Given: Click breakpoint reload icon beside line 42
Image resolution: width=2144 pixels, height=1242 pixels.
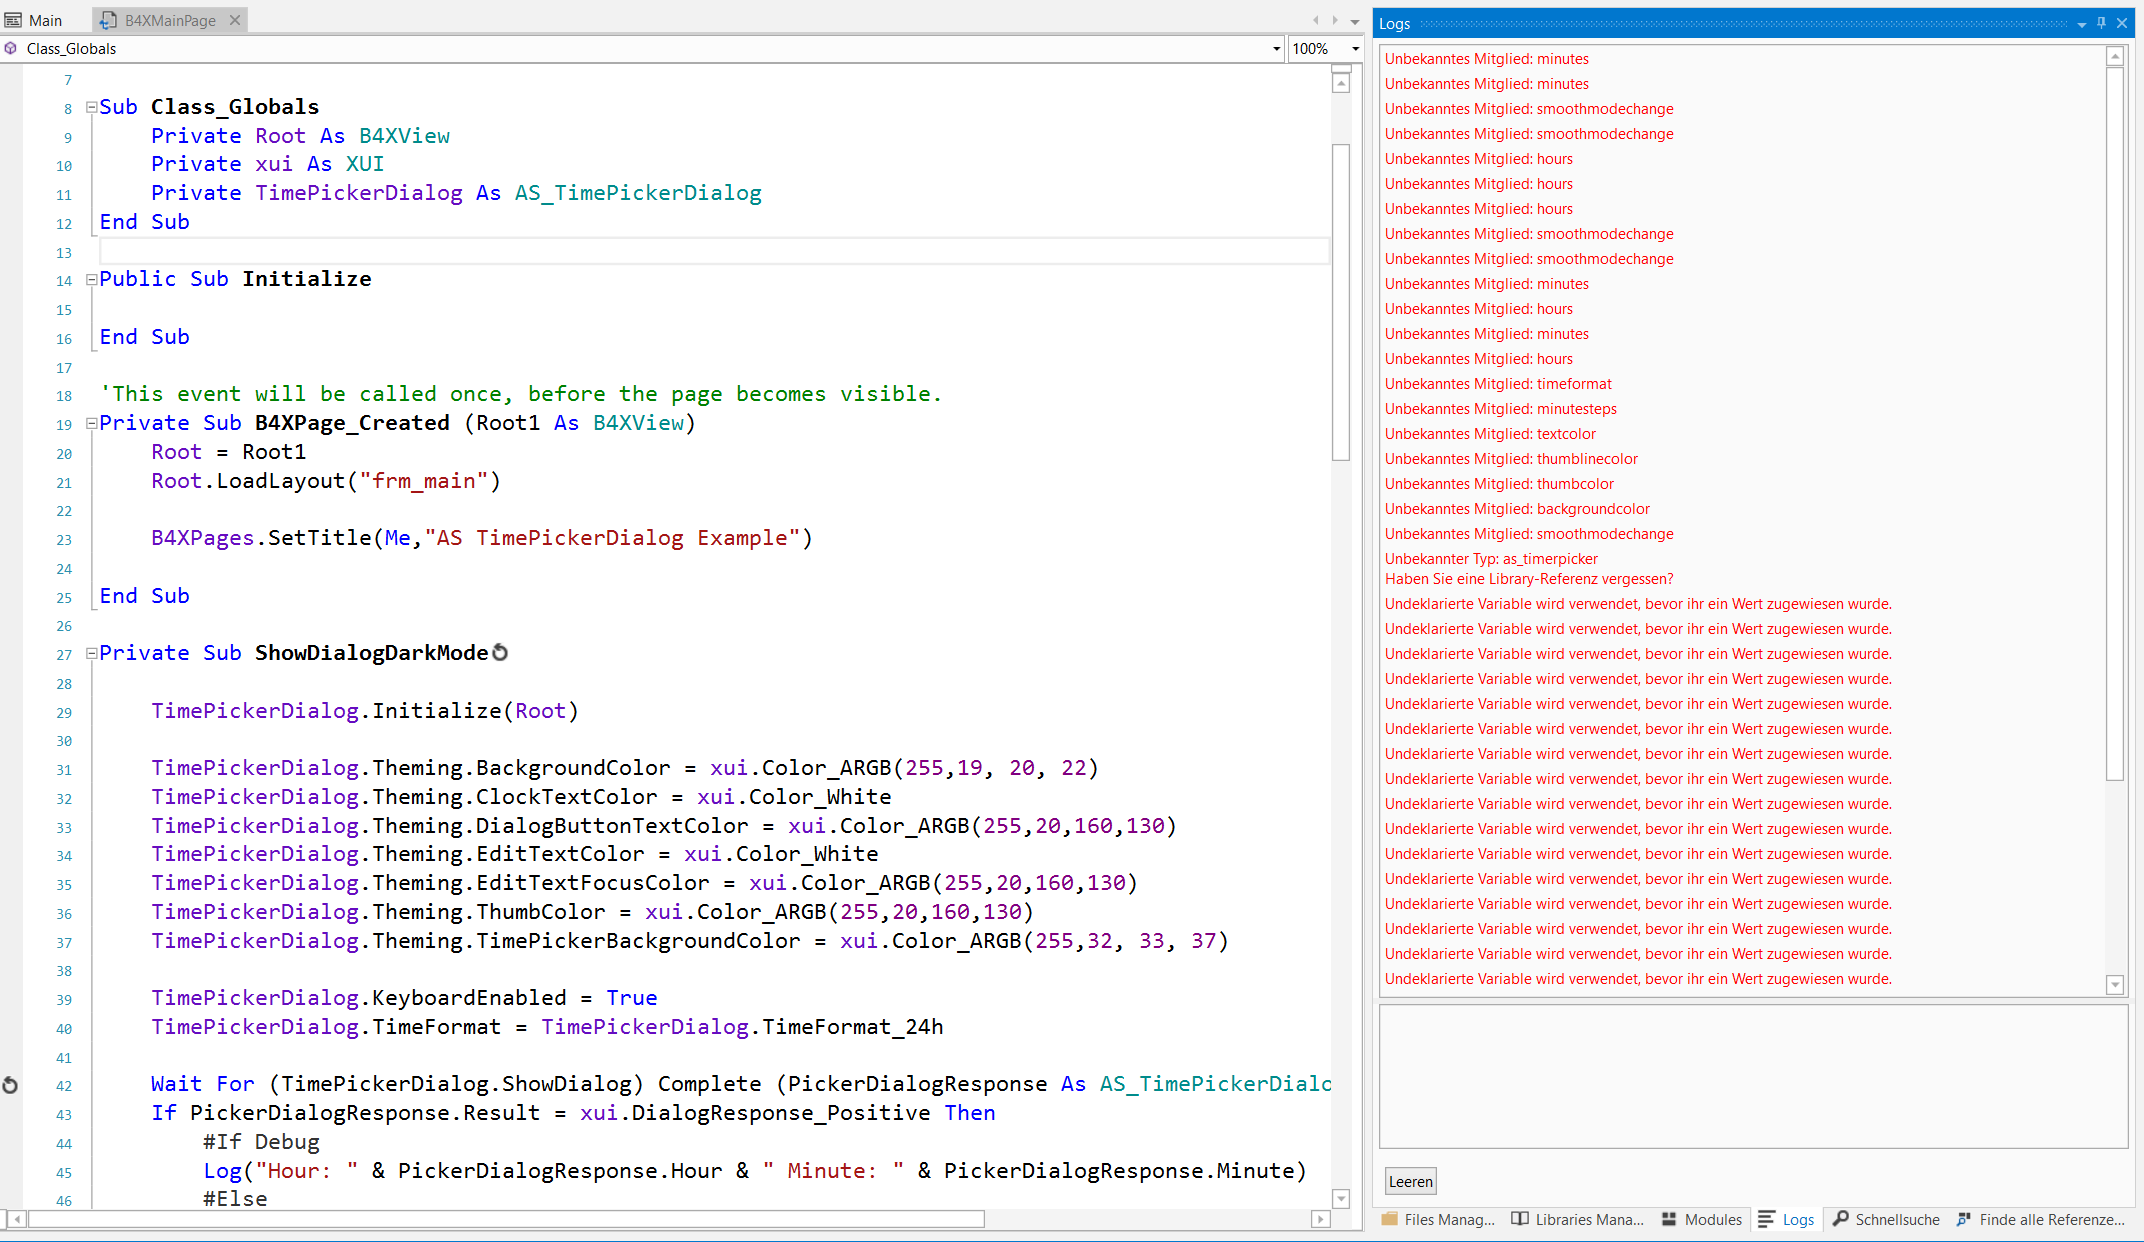Looking at the screenshot, I should tap(10, 1085).
